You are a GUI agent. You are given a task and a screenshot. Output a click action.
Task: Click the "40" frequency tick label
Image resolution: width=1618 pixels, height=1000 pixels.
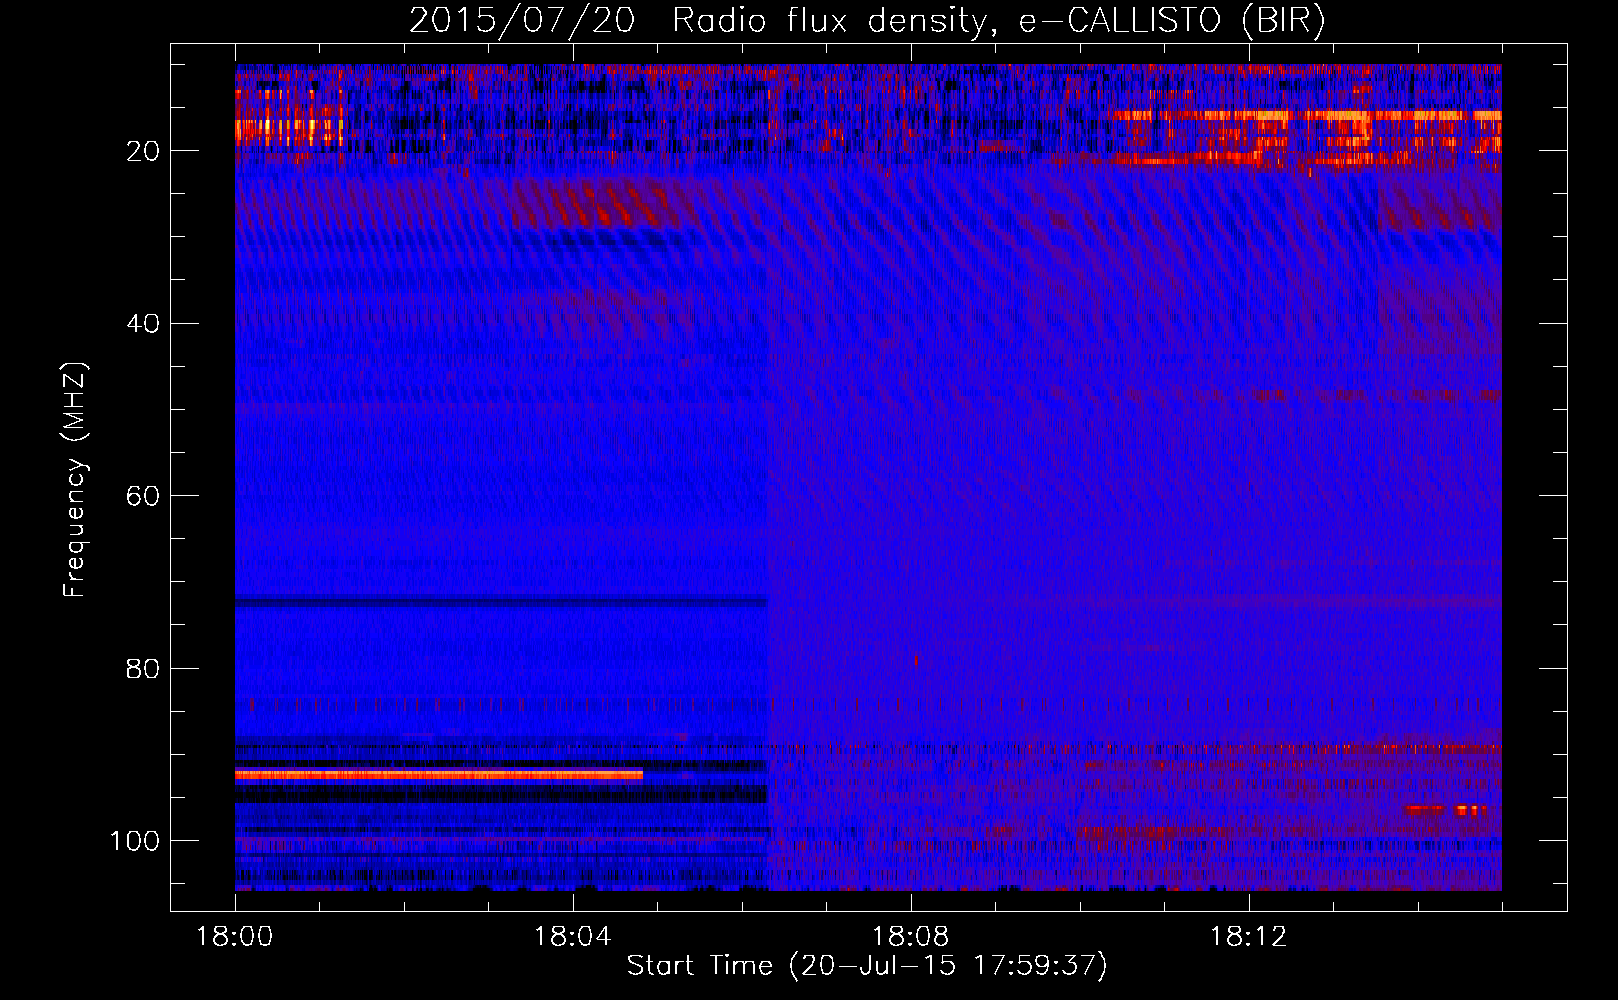[143, 323]
